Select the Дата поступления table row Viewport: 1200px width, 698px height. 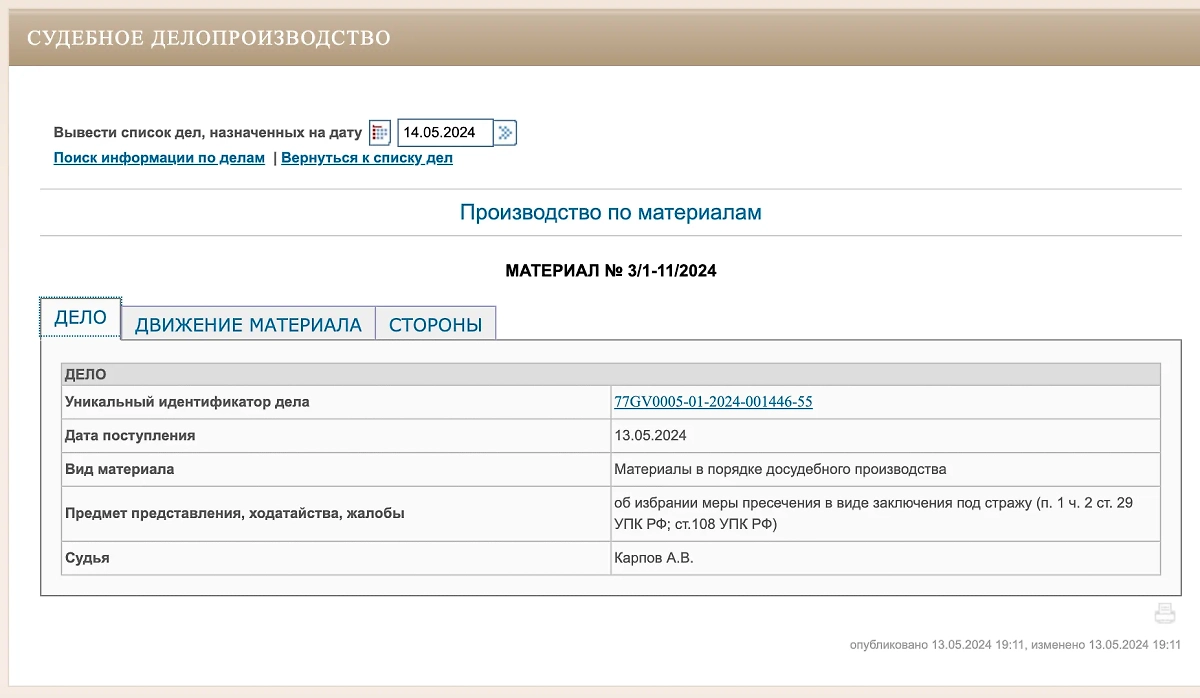coord(130,435)
